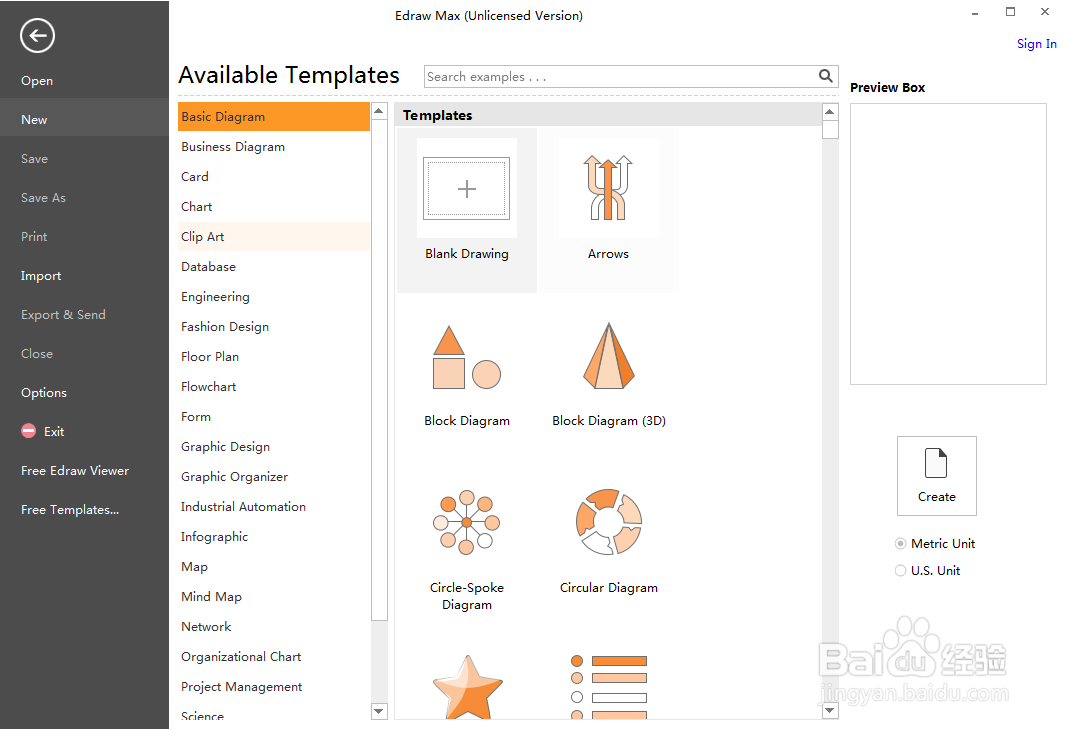This screenshot has height=730, width=1066.
Task: Select Floor Plan category
Action: 274,357
